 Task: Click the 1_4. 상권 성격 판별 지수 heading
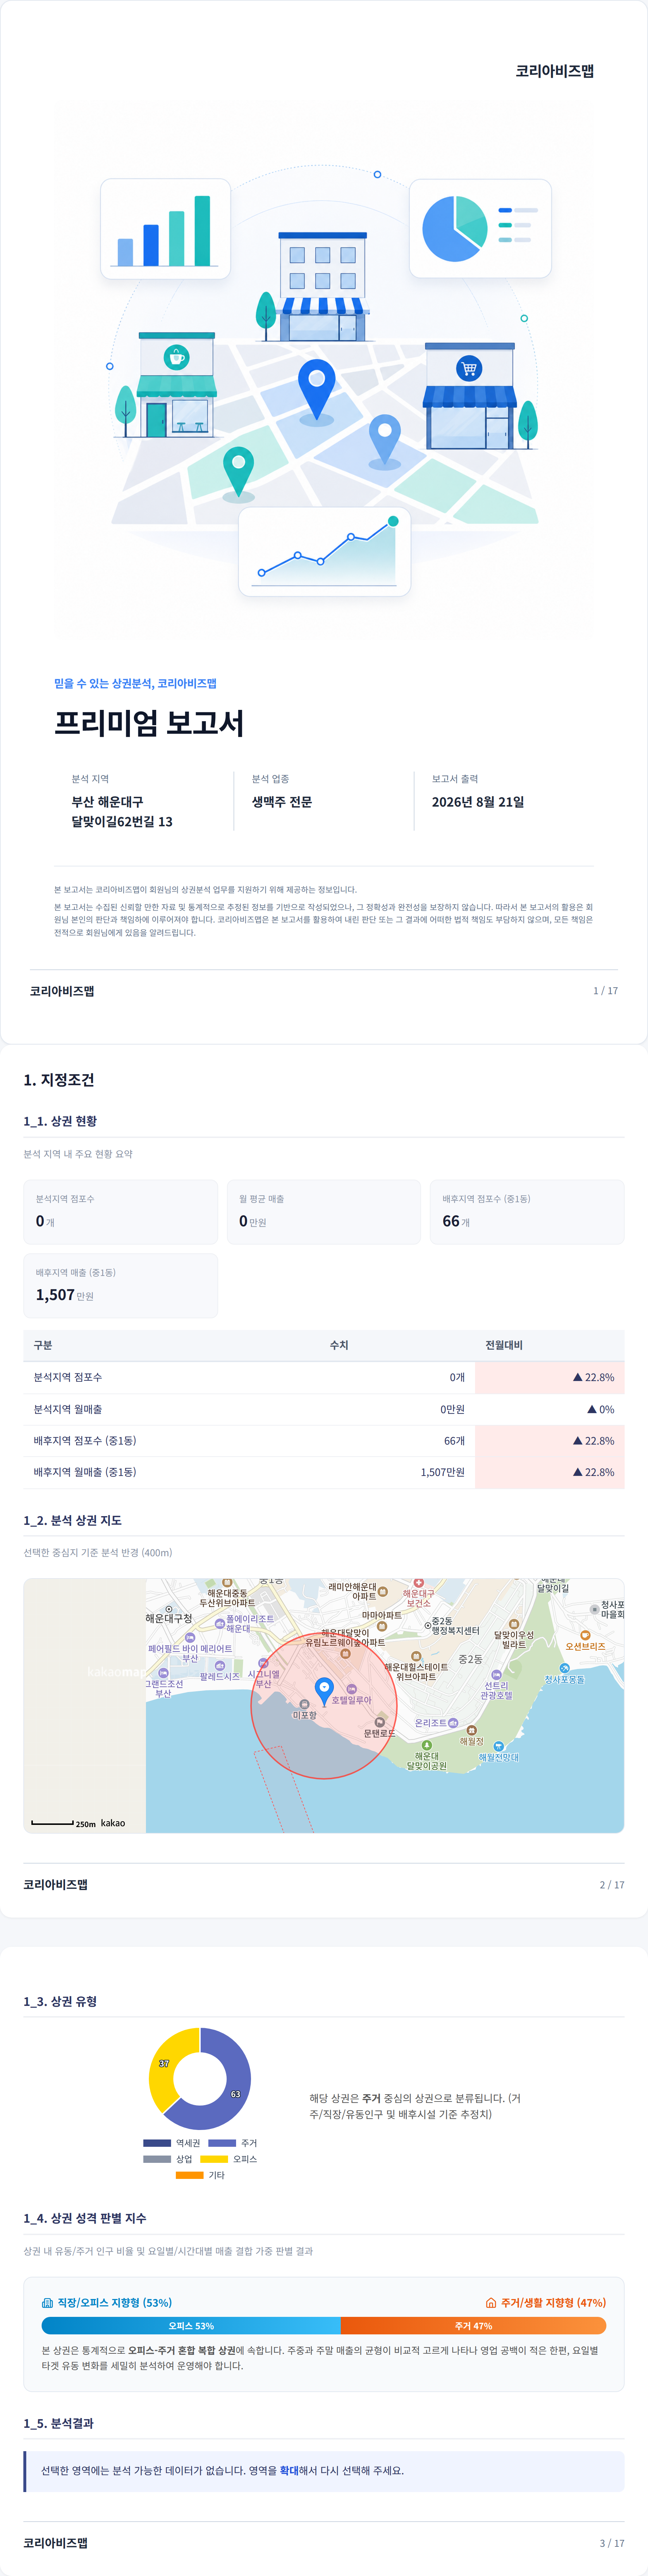pyautogui.click(x=85, y=2218)
